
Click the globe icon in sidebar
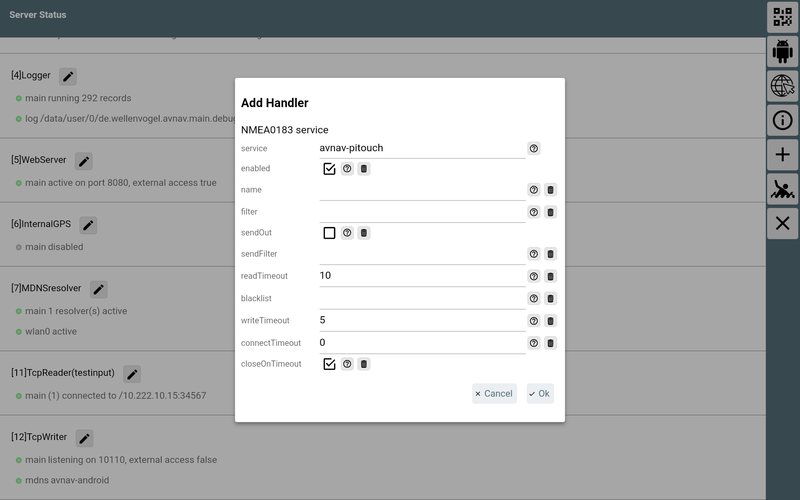click(782, 86)
